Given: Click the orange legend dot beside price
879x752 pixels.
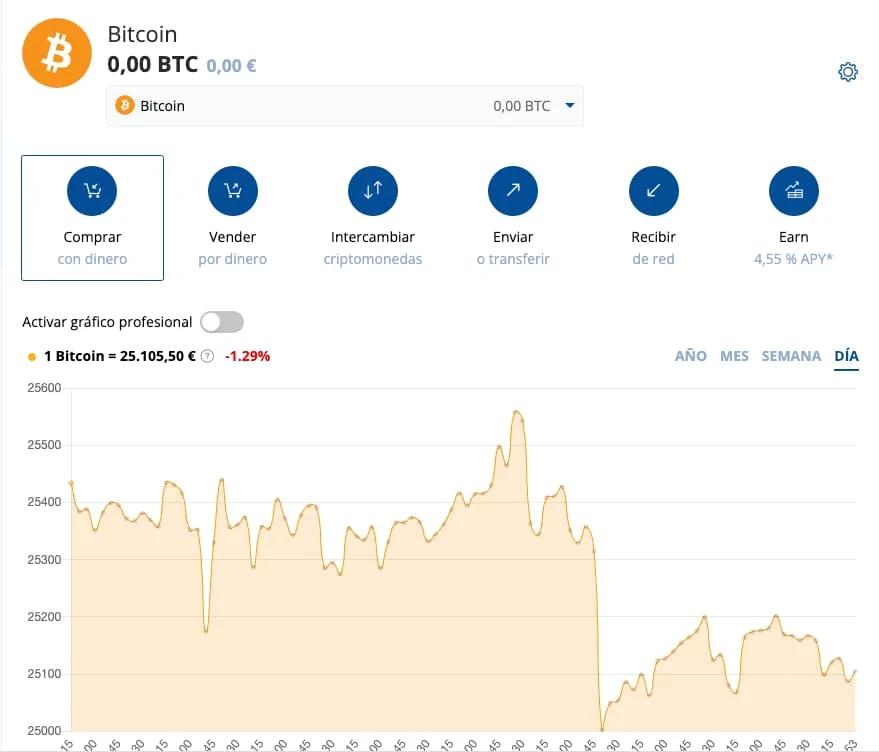Looking at the screenshot, I should click(x=32, y=357).
